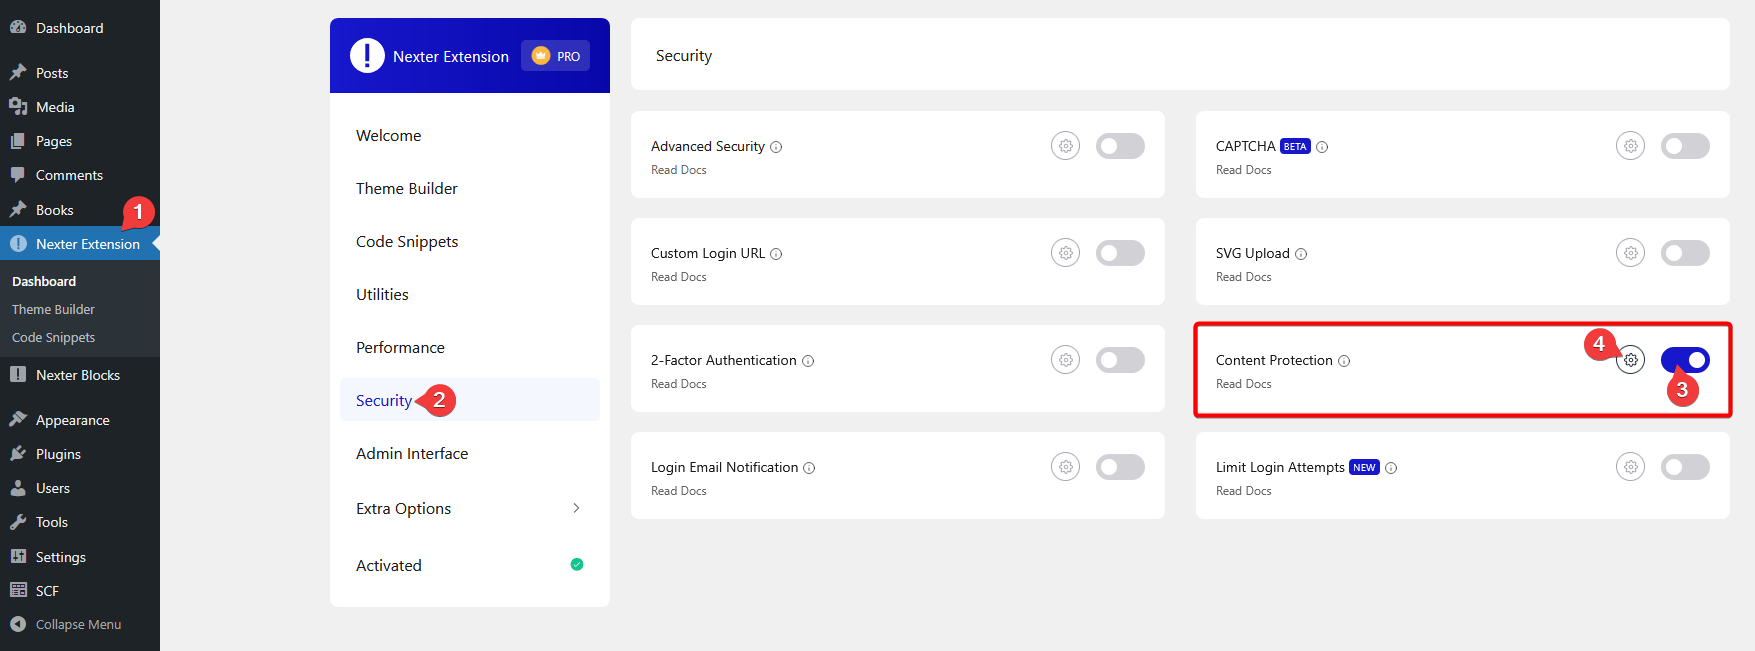
Task: Click Login Email Notification gear icon
Action: pyautogui.click(x=1065, y=467)
